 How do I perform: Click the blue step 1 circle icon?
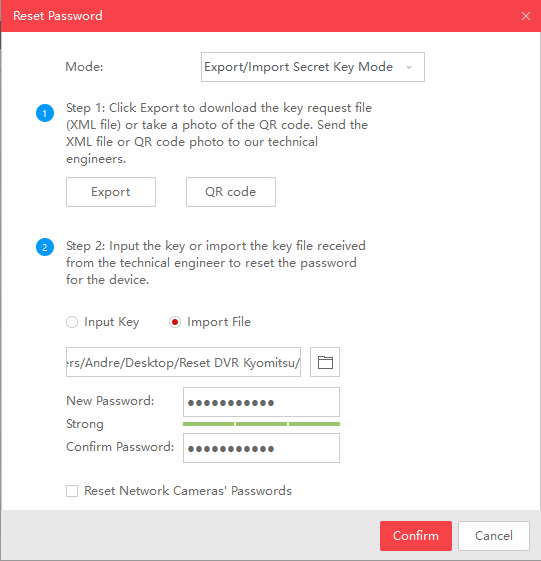(45, 113)
